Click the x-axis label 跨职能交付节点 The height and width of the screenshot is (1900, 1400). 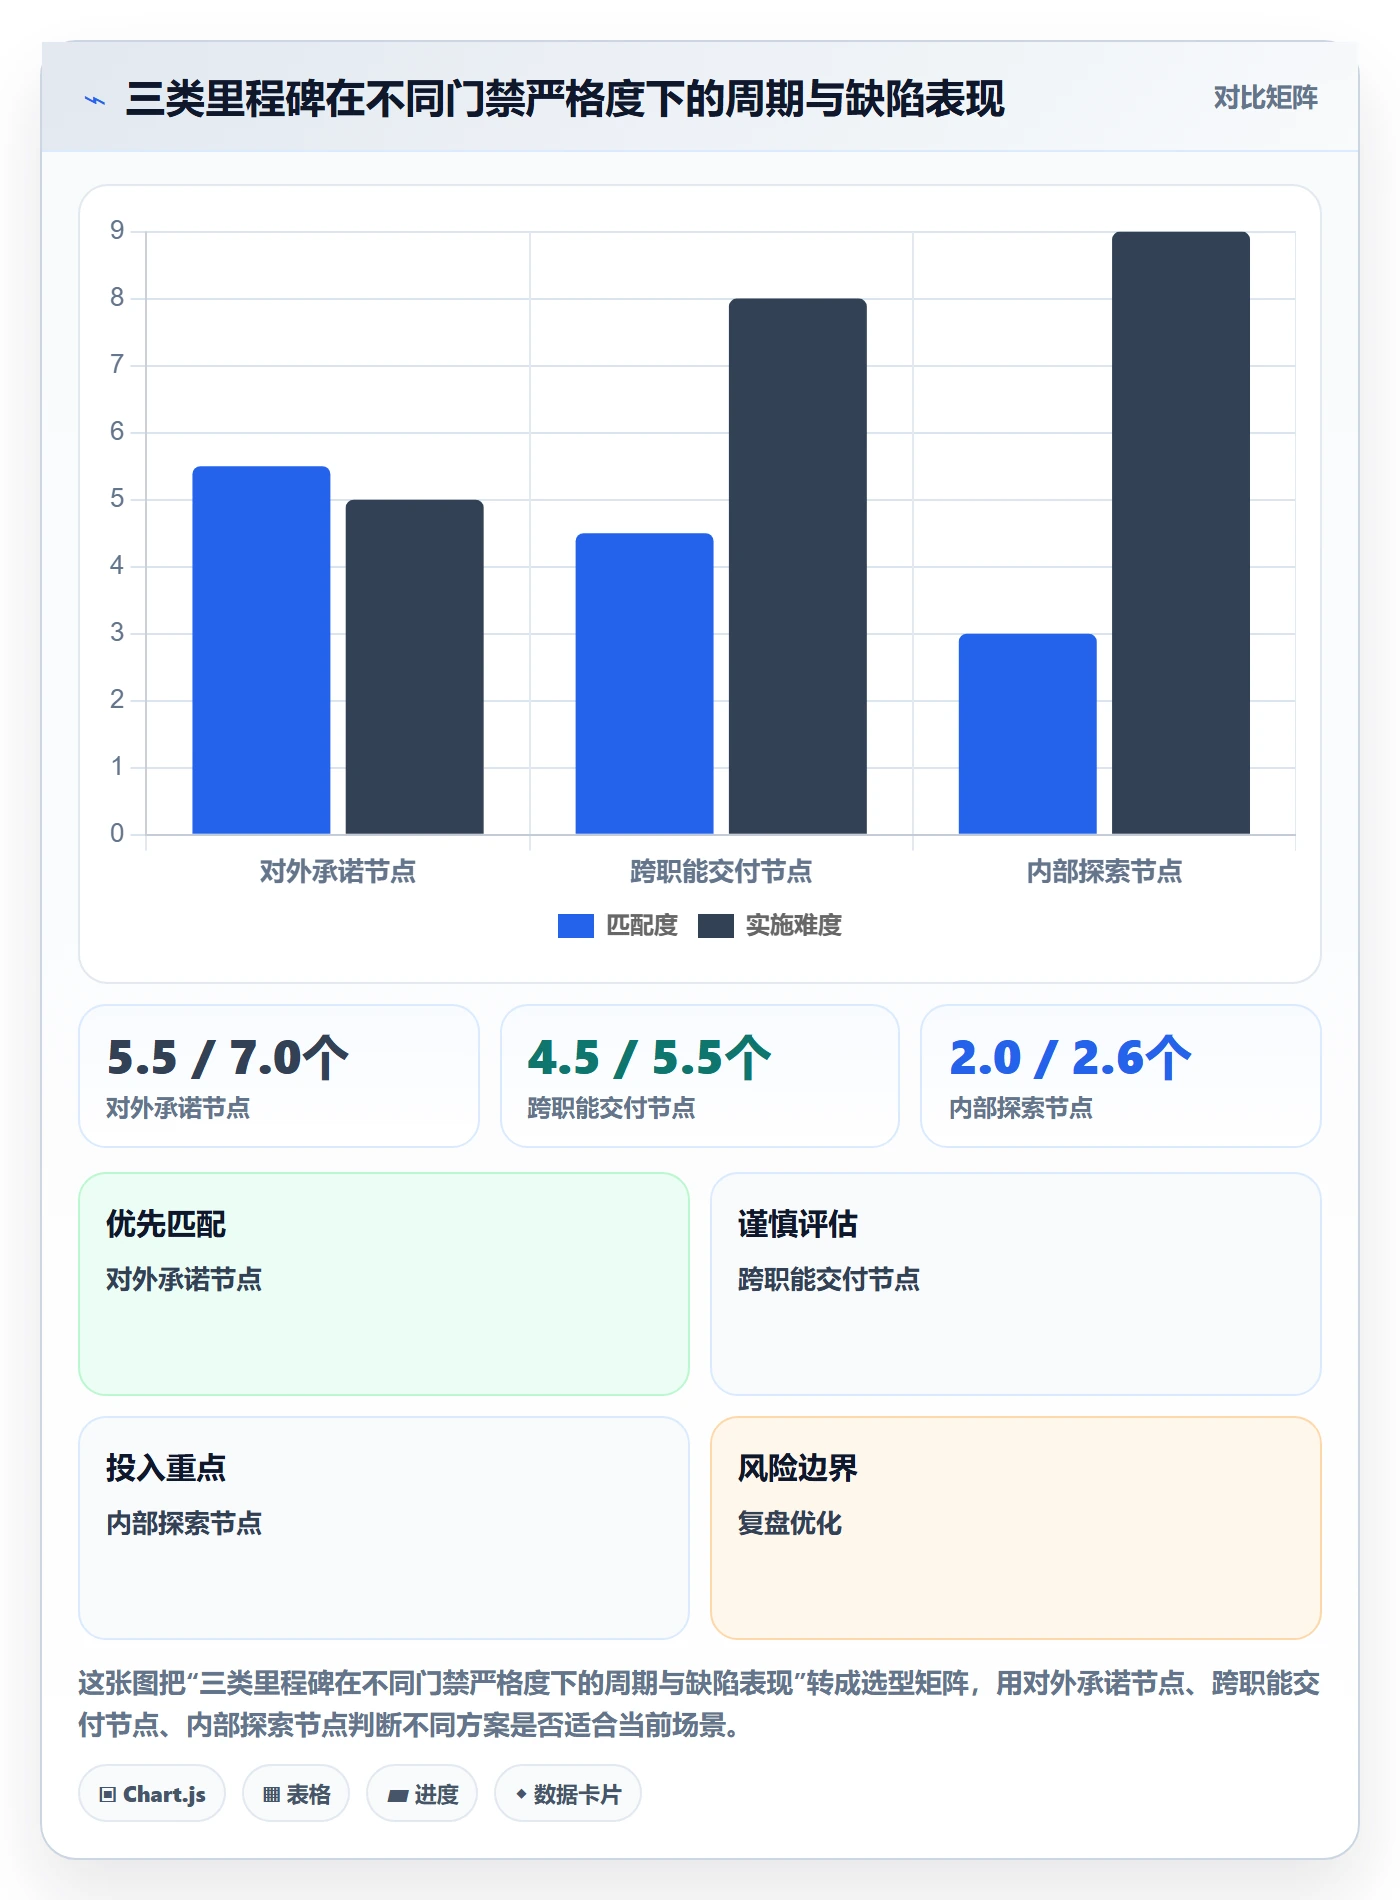(x=721, y=872)
